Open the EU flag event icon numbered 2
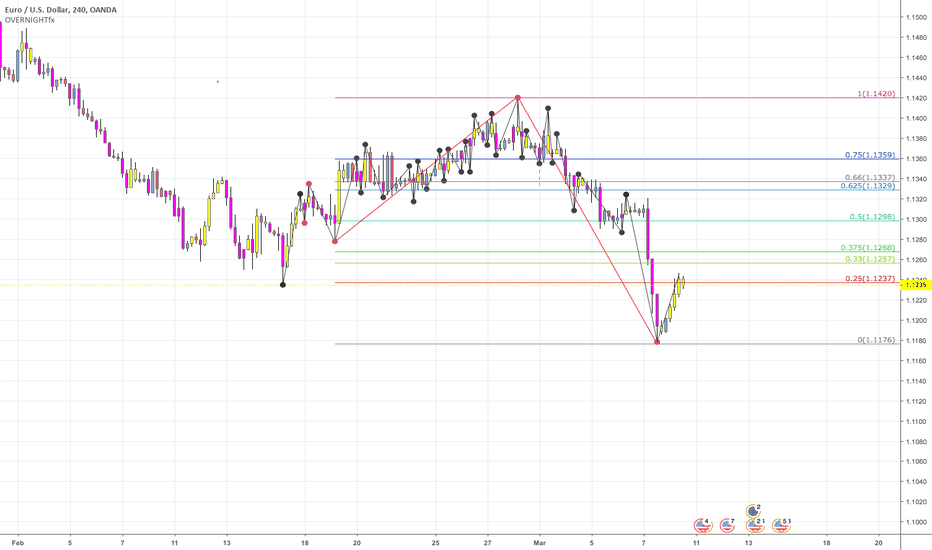 point(754,511)
